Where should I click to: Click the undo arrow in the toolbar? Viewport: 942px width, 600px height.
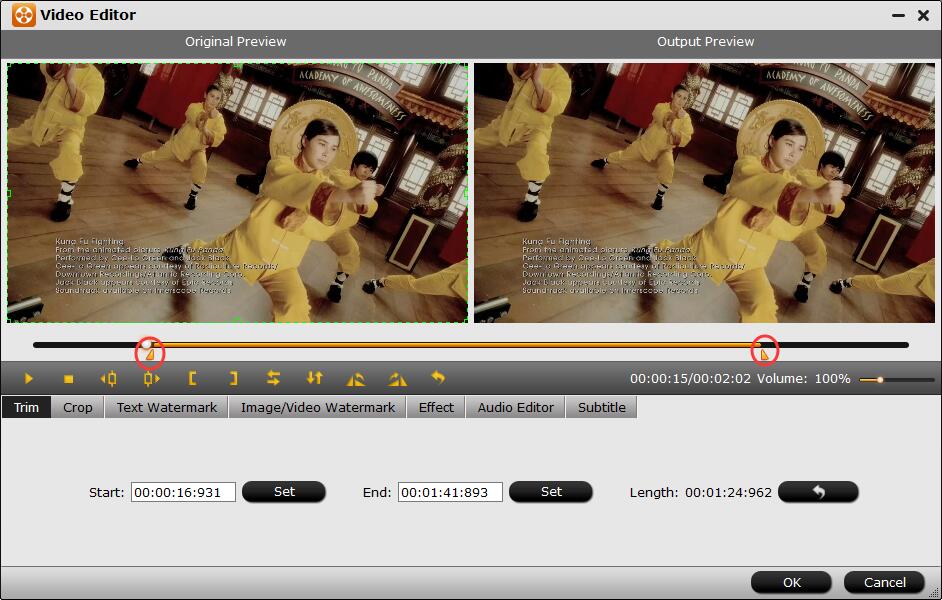tap(437, 378)
